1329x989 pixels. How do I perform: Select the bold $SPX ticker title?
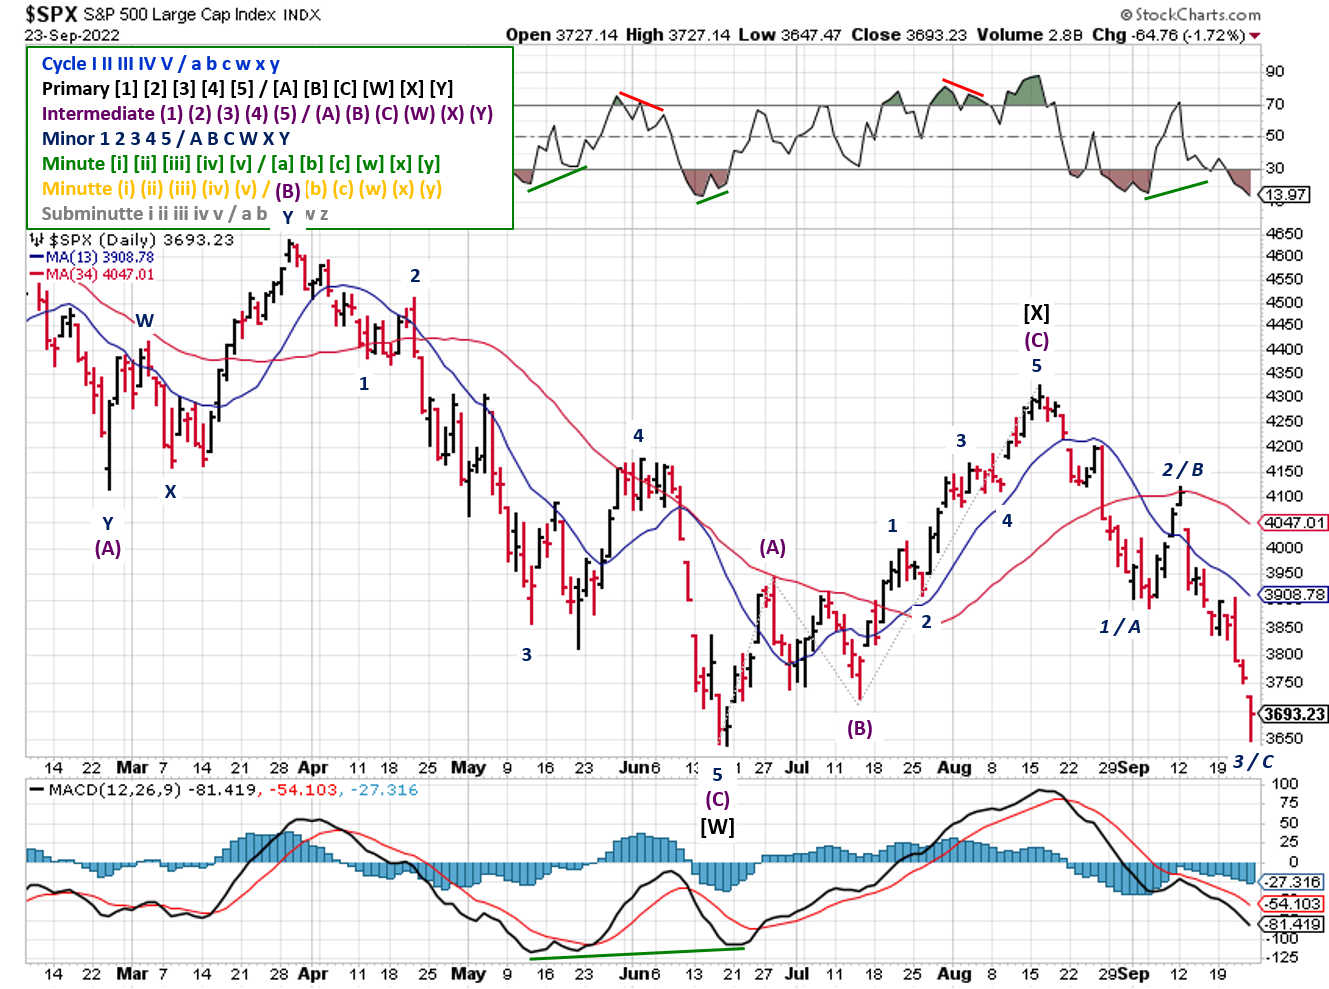coord(51,14)
